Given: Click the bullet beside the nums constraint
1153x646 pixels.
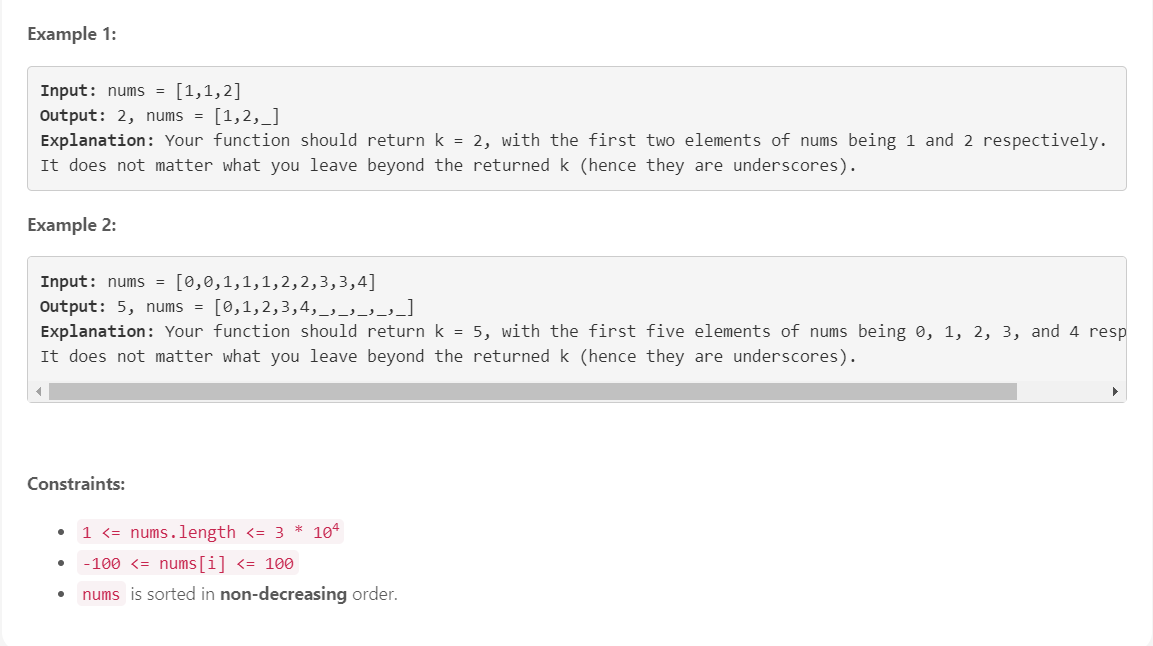Looking at the screenshot, I should 62,594.
